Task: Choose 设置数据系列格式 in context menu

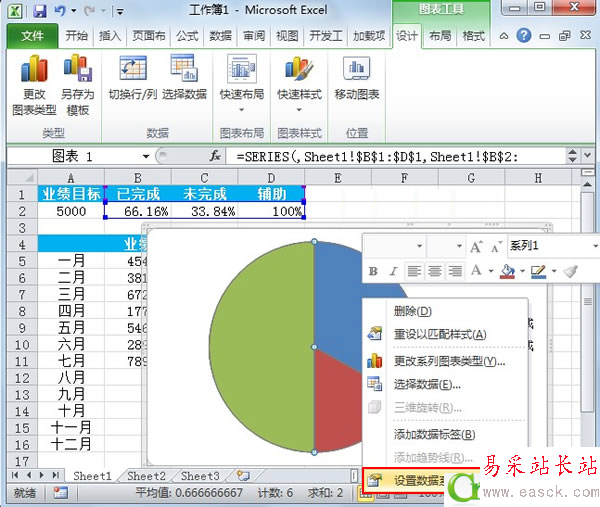Action: click(421, 480)
